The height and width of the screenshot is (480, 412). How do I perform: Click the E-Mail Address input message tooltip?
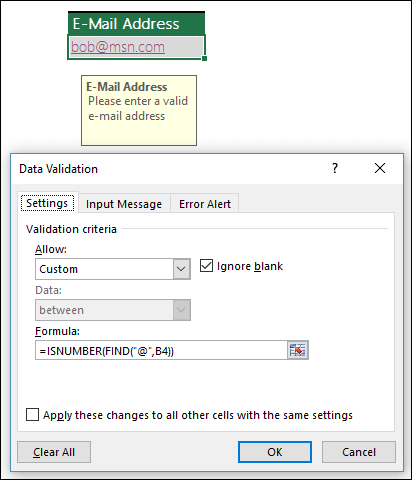coord(139,110)
